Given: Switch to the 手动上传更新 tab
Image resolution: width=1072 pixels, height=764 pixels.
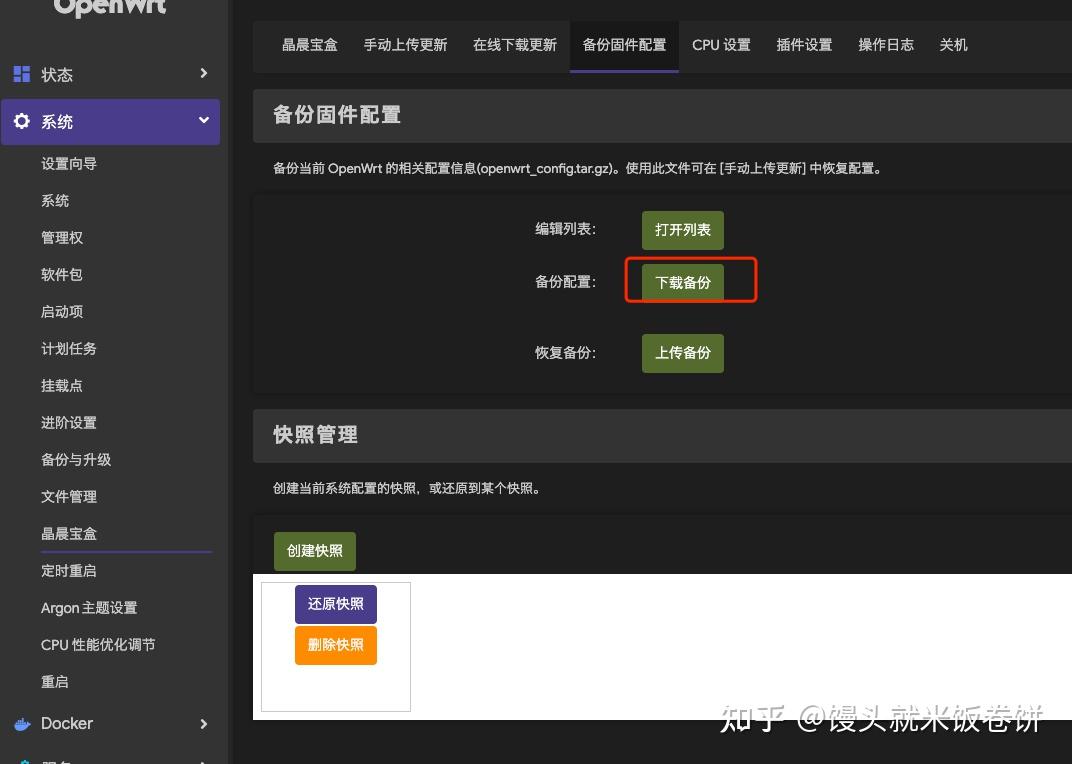Looking at the screenshot, I should [x=405, y=45].
